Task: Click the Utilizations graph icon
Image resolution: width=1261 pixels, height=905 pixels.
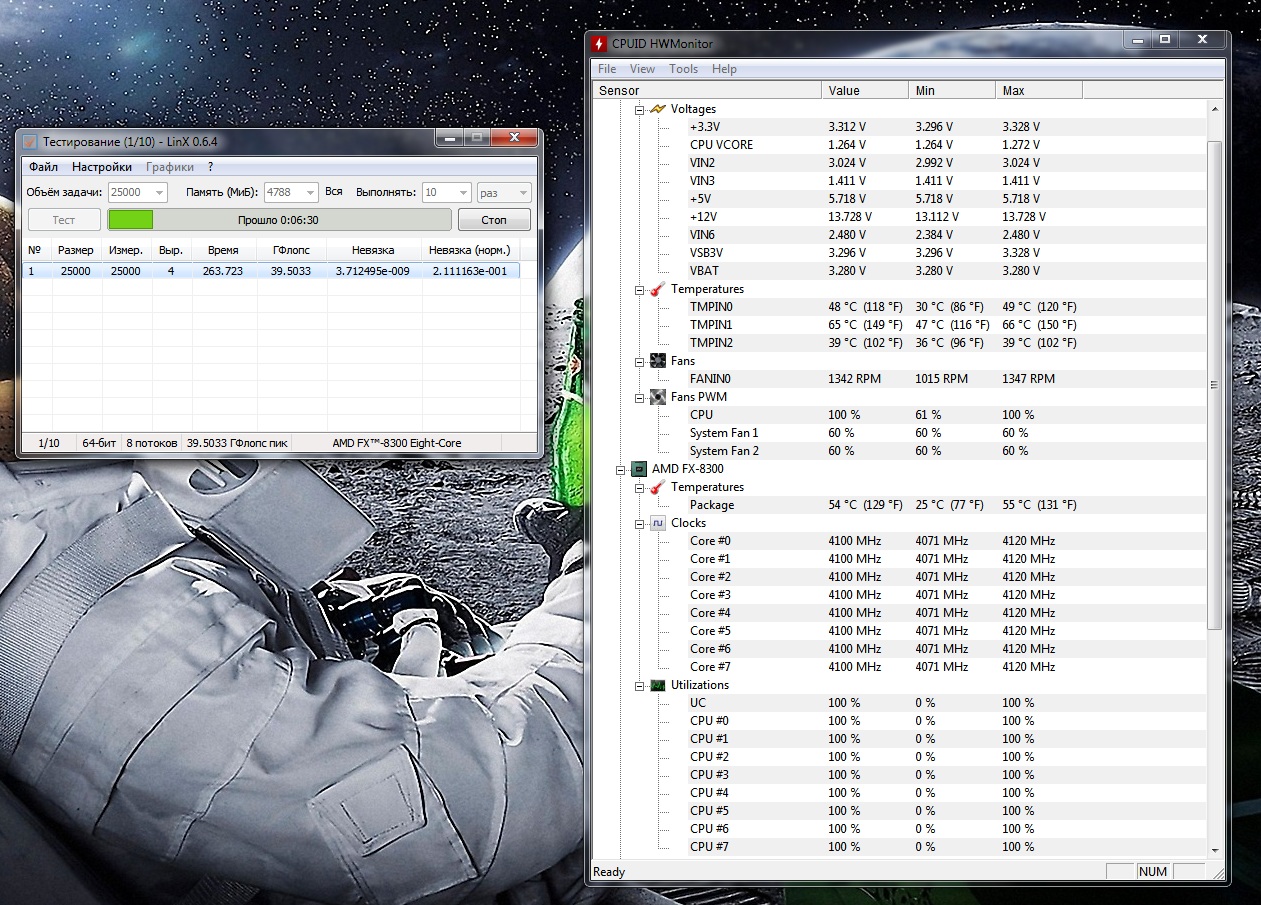Action: click(657, 685)
